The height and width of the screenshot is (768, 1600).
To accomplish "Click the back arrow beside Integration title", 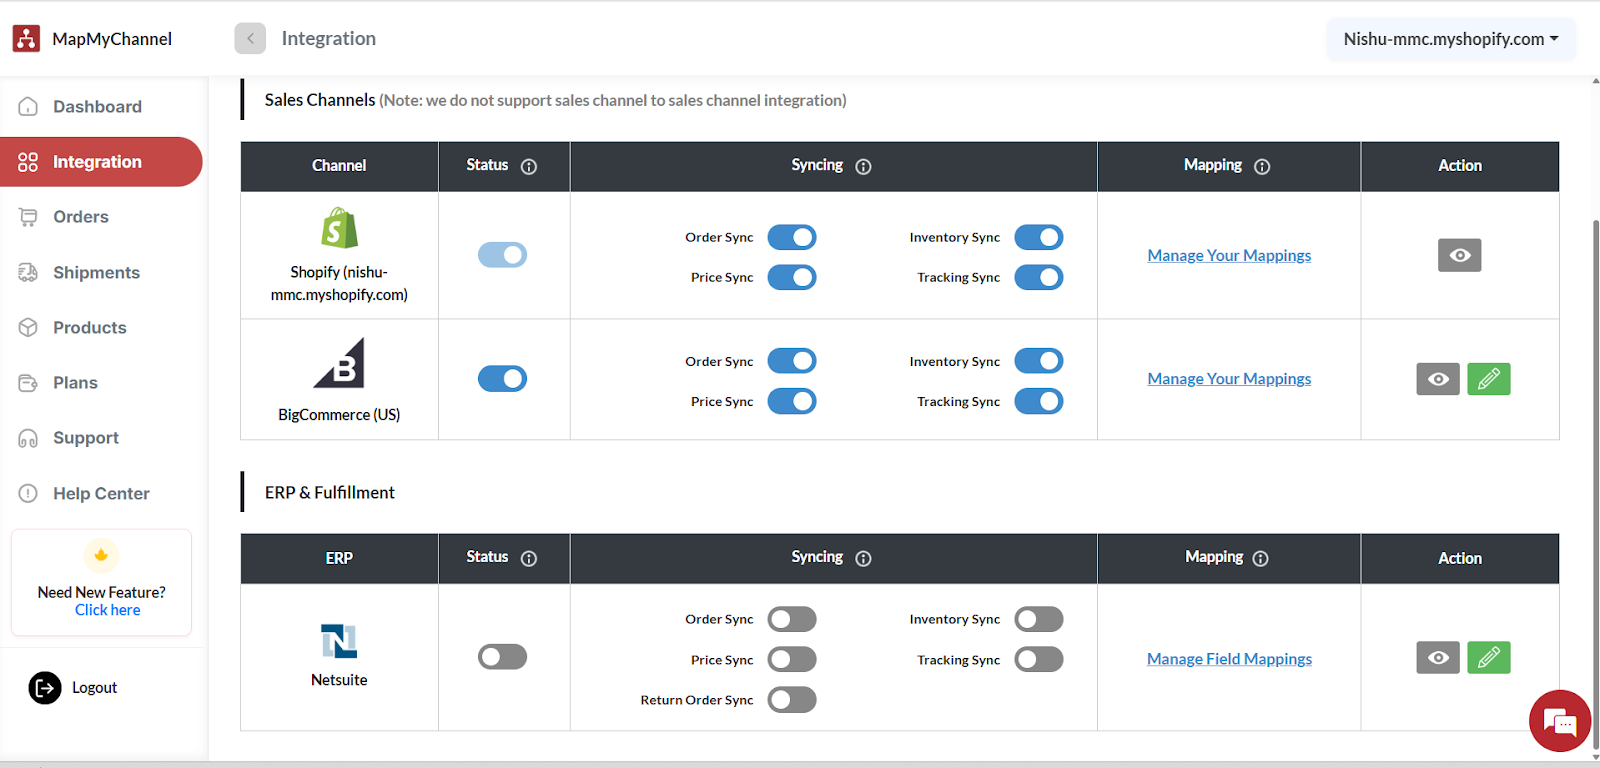I will (250, 38).
